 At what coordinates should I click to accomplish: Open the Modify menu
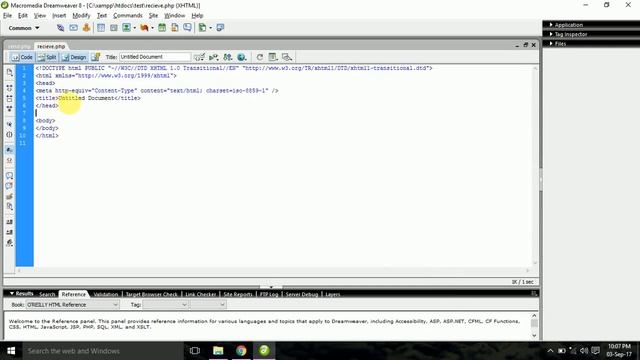tap(81, 16)
